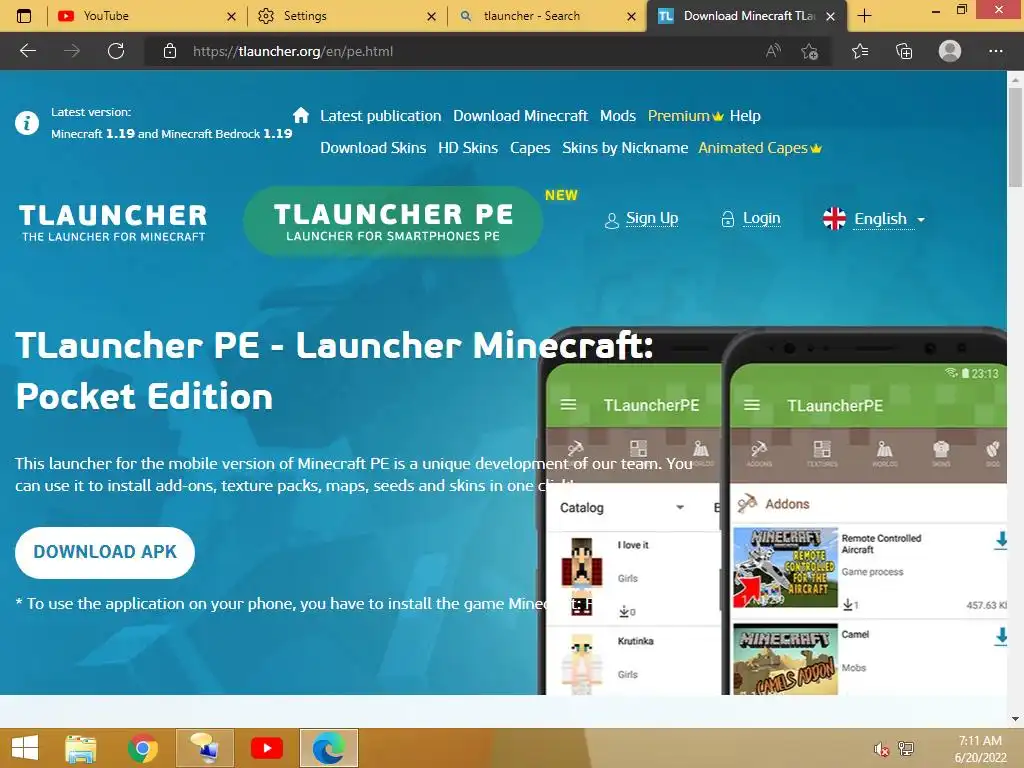Click the Login link

tap(761, 218)
